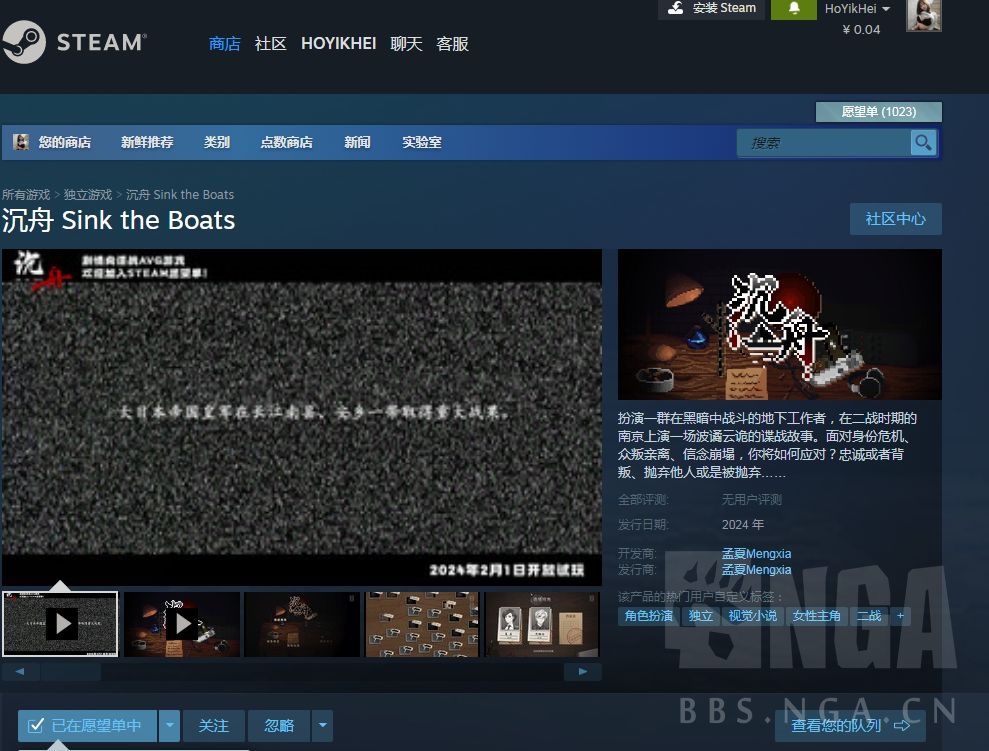Click the left carousel arrow

(x=22, y=671)
